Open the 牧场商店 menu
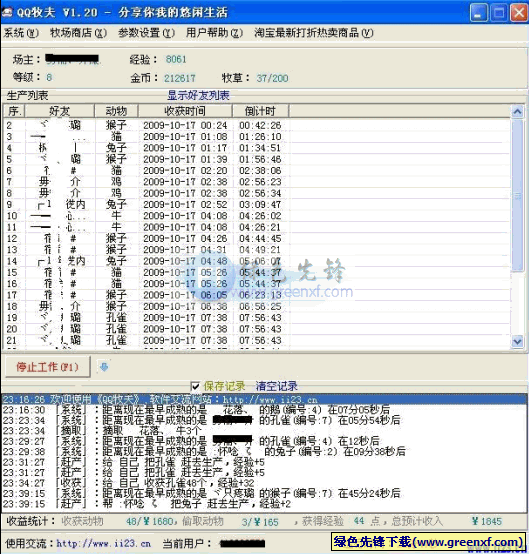529x554 pixels. 78,33
